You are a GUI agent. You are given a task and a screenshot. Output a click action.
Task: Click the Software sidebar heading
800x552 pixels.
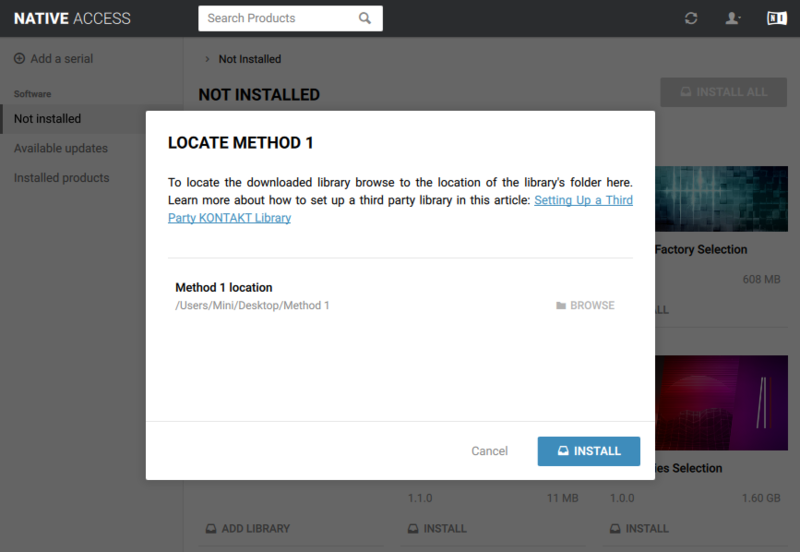click(32, 94)
